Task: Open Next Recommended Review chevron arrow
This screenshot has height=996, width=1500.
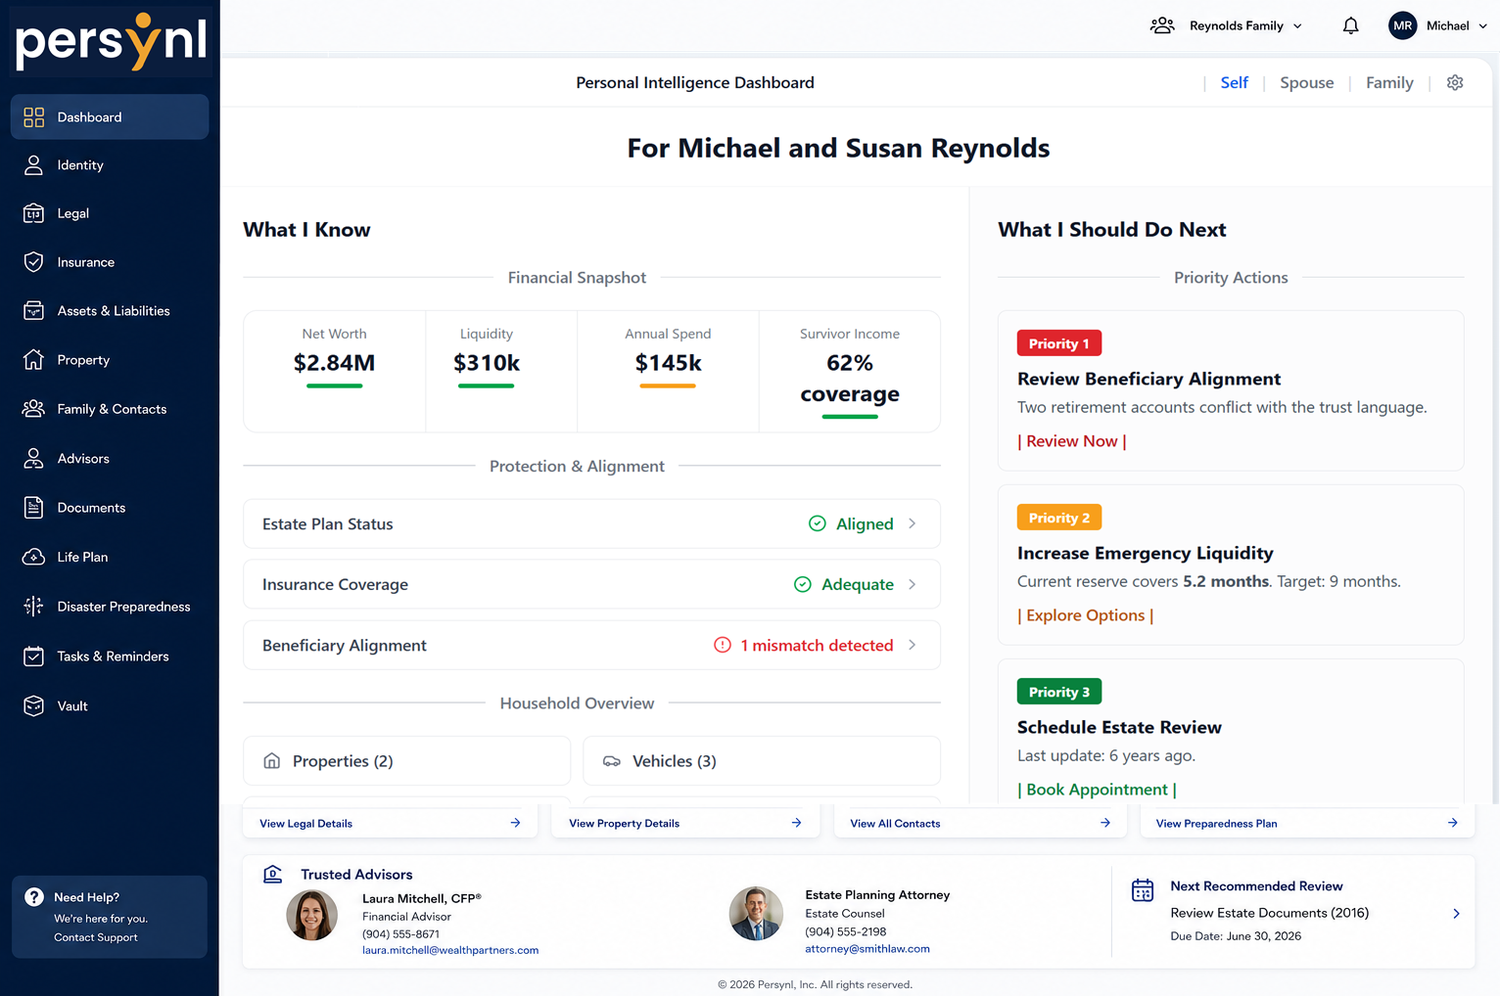Action: tap(1456, 913)
